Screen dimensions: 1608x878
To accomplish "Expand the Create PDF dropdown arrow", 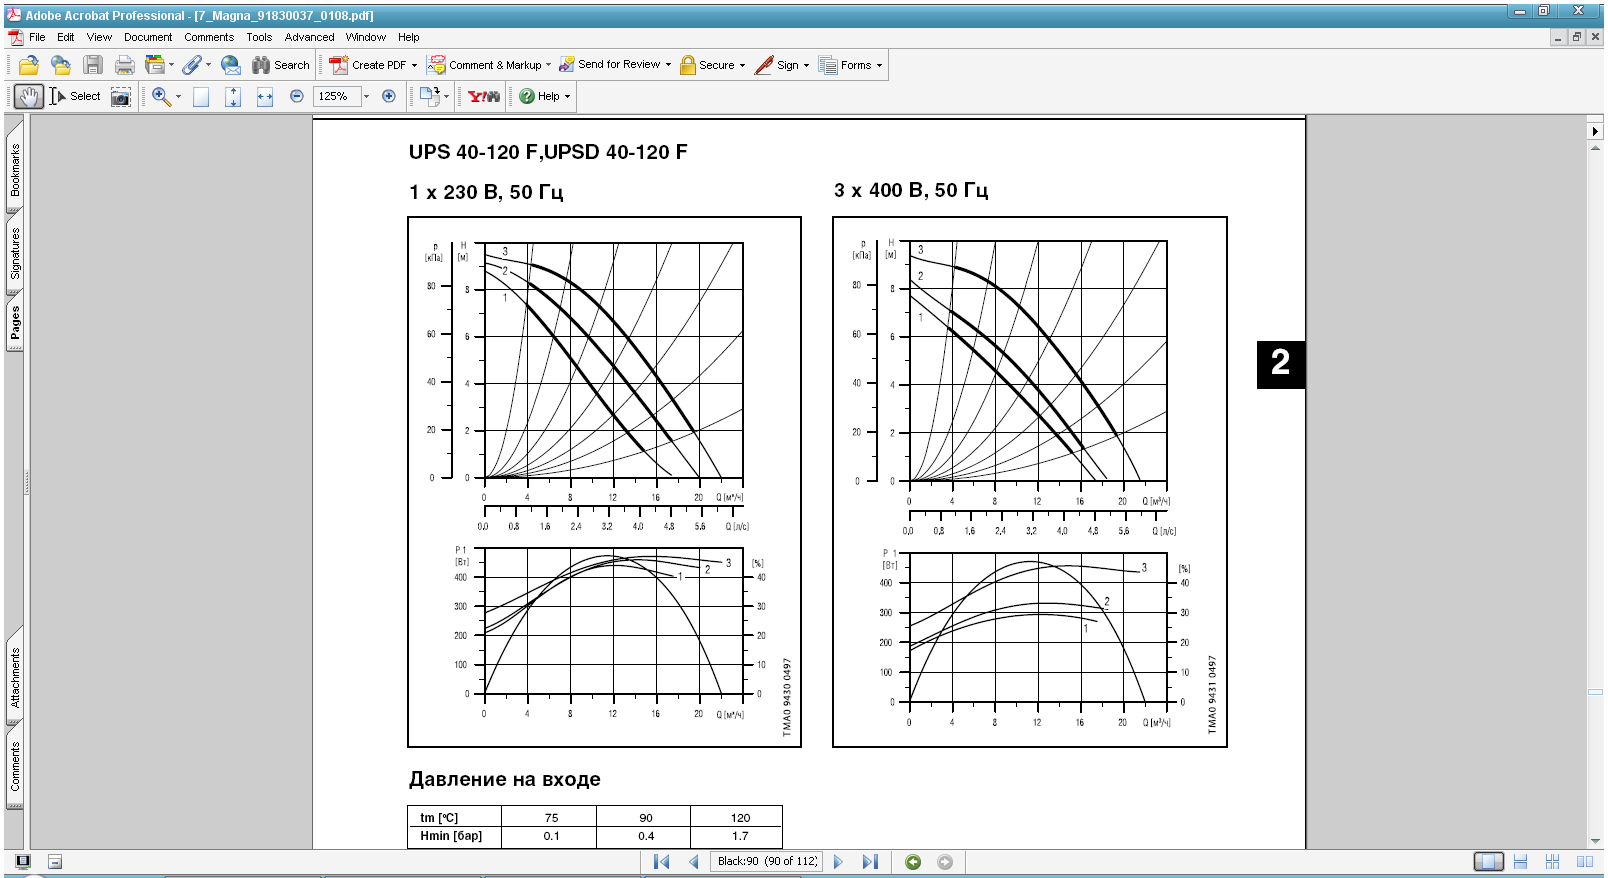I will click(414, 66).
